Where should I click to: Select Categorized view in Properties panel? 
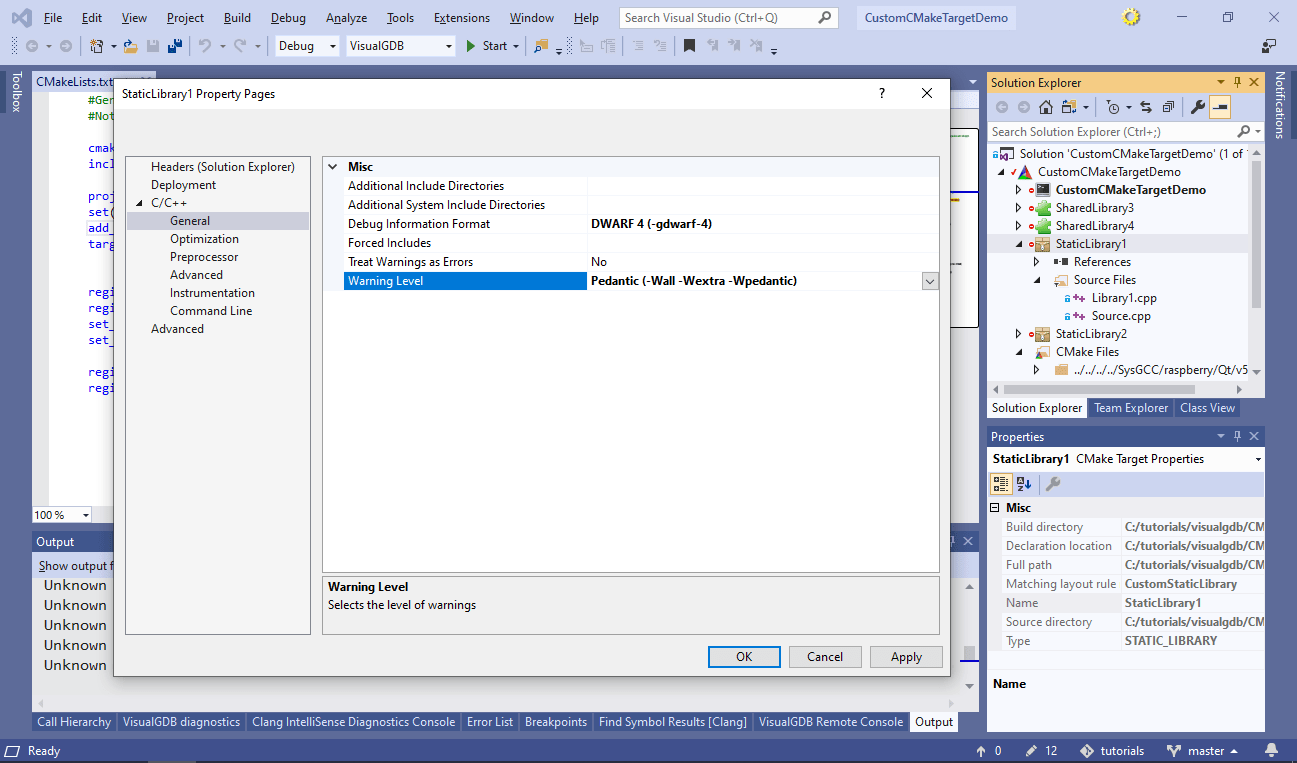pos(1000,484)
